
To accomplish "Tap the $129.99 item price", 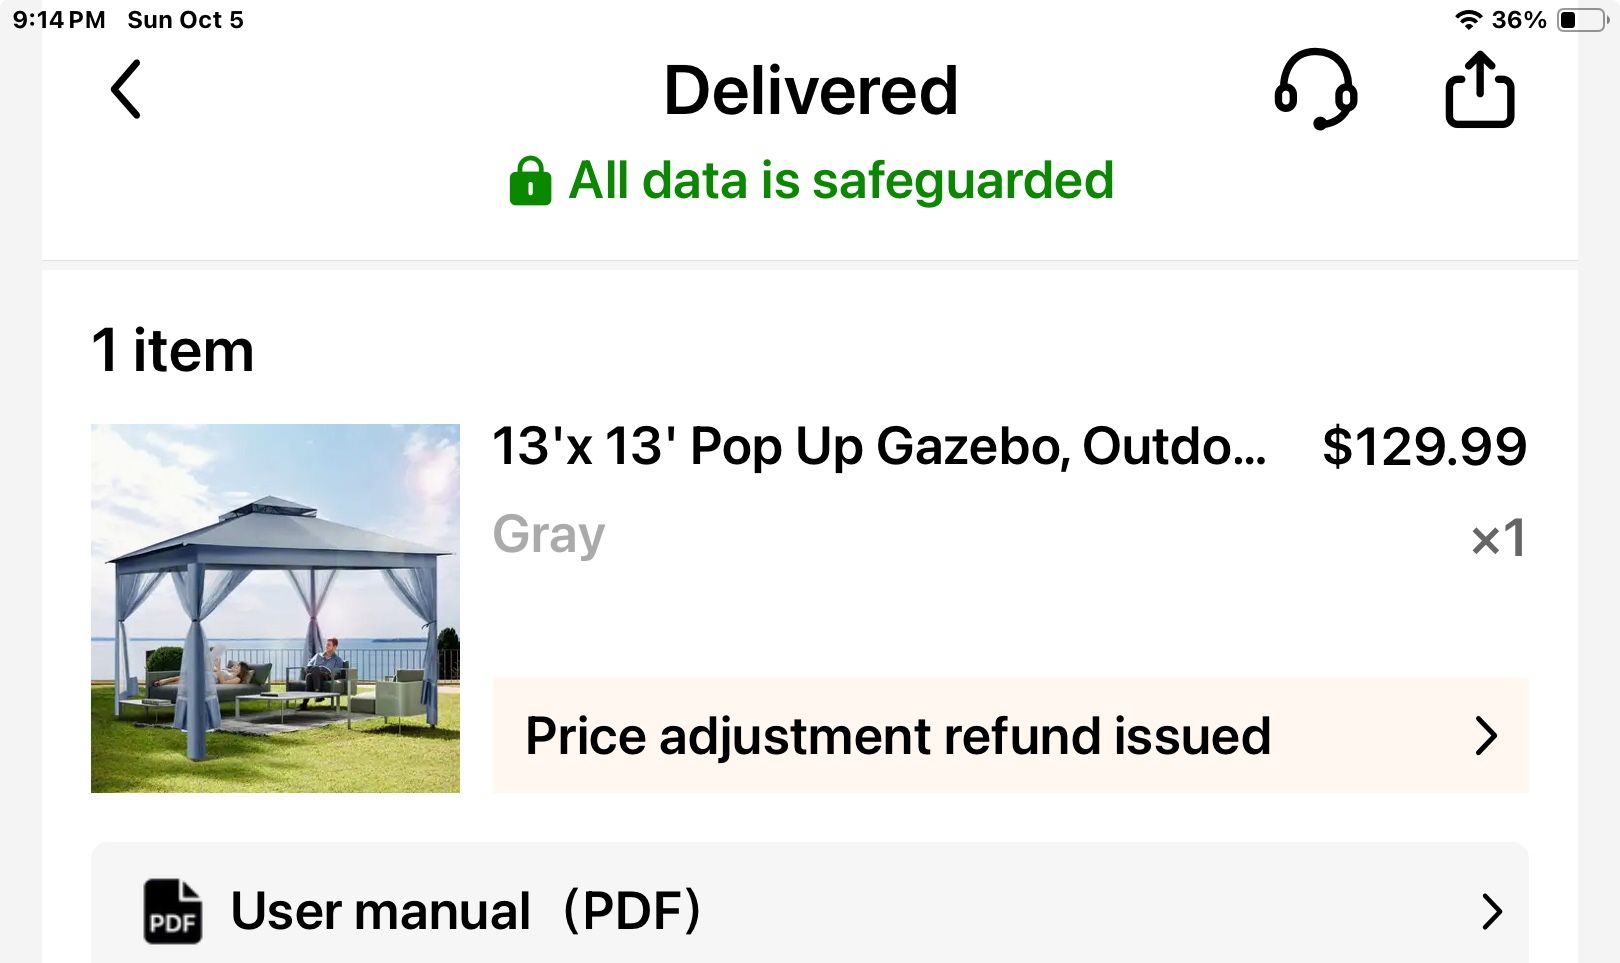I will click(x=1424, y=446).
